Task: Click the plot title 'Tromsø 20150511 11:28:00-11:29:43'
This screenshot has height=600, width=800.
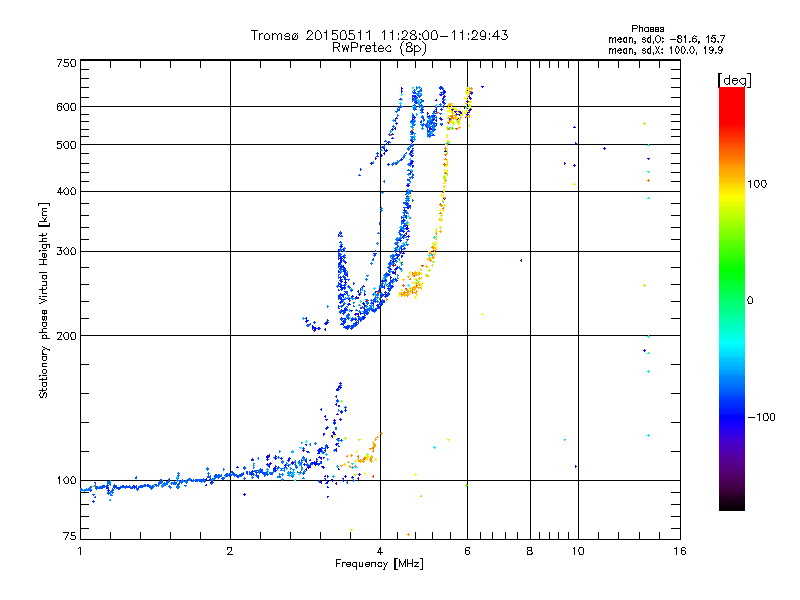Action: (x=379, y=35)
